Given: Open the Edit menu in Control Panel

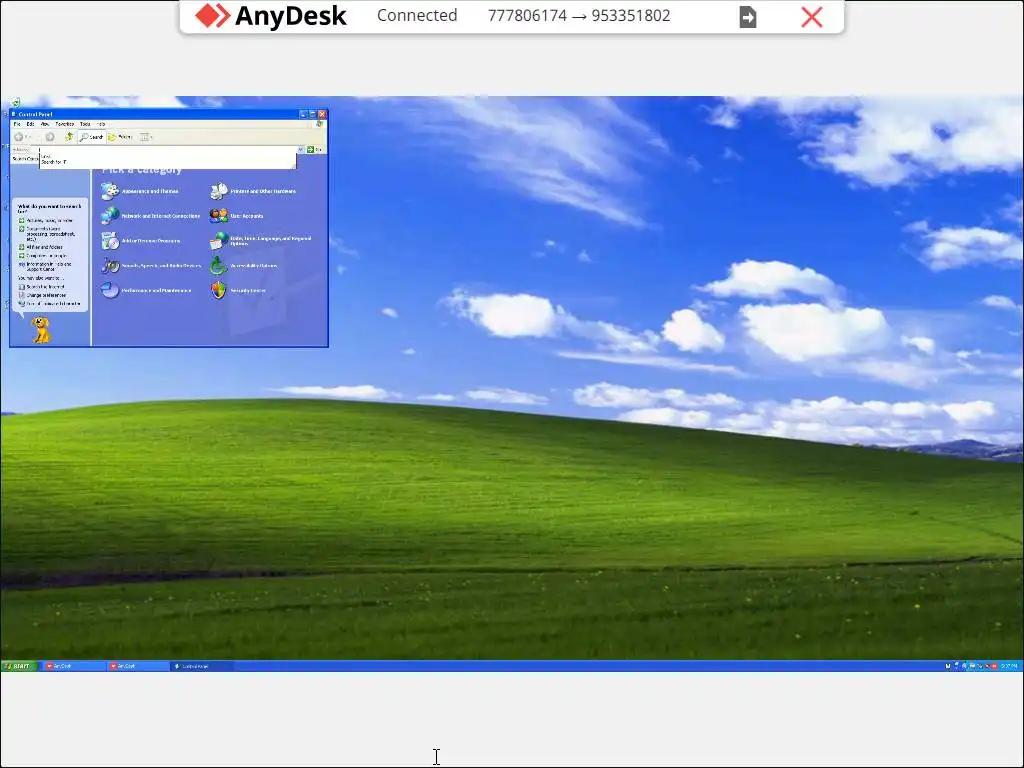Looking at the screenshot, I should point(30,124).
